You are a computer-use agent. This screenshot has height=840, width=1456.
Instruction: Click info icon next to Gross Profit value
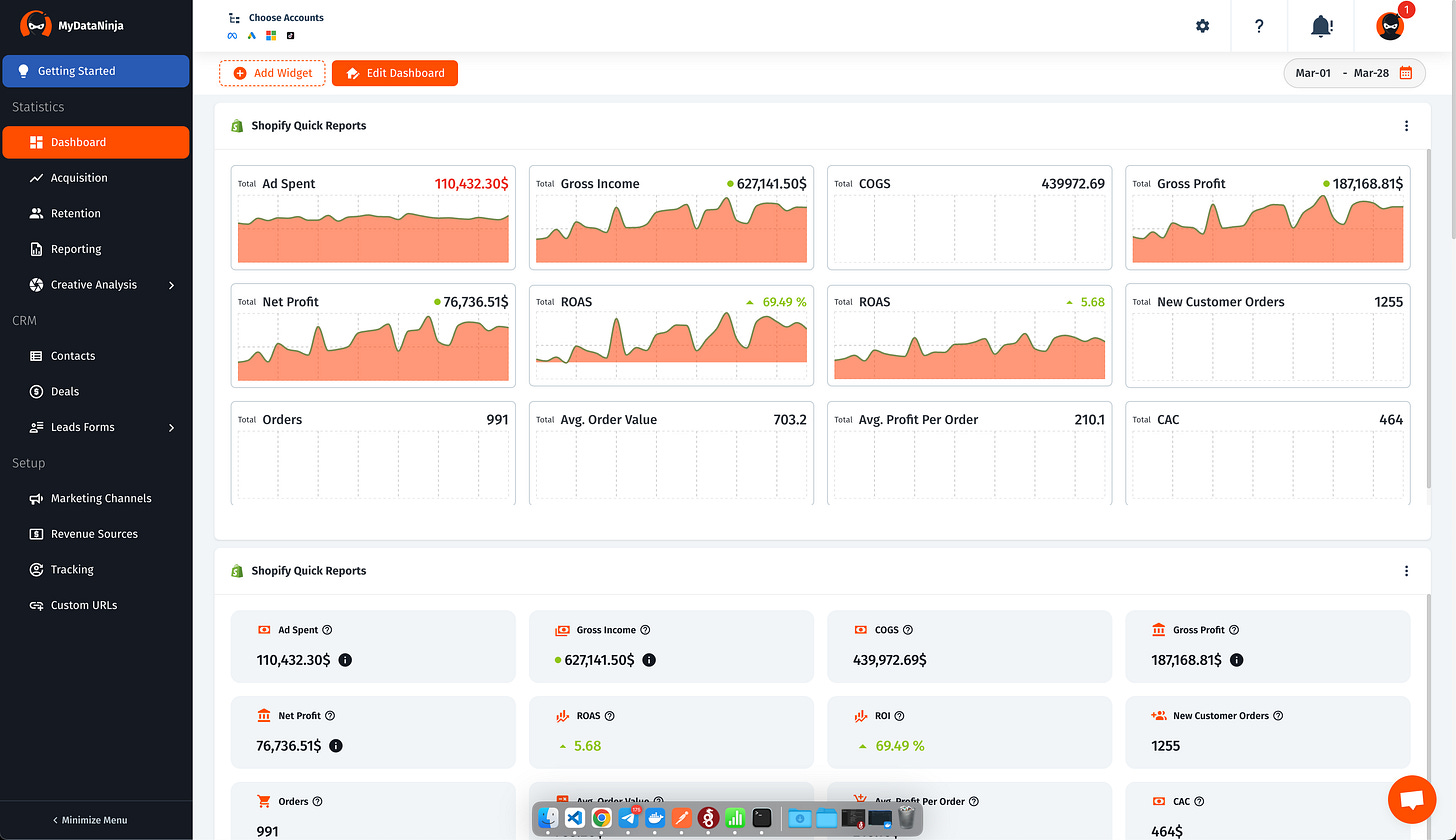[1237, 660]
